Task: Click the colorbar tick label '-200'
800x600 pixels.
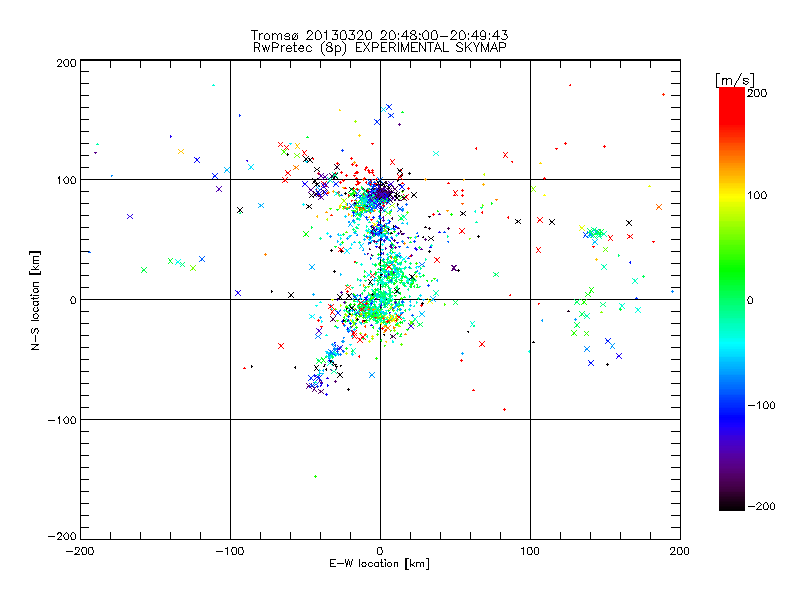Action: click(761, 507)
